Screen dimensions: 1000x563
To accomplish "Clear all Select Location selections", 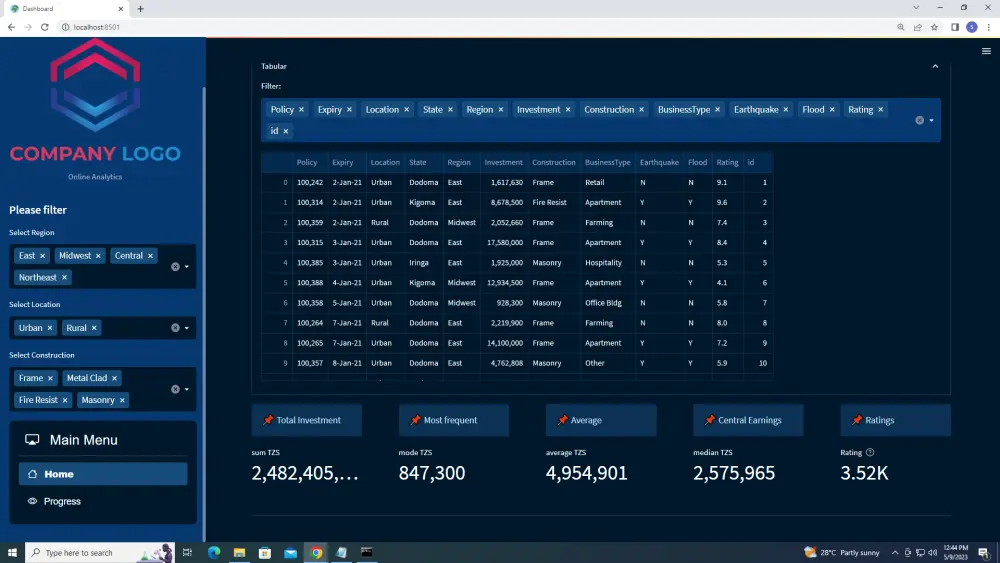I will [x=175, y=328].
